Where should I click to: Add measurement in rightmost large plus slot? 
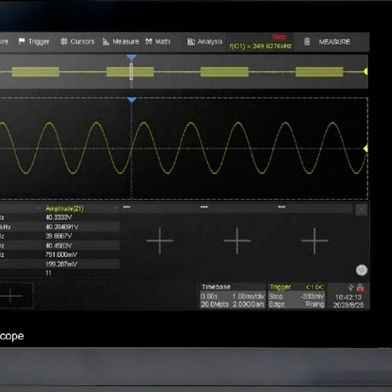click(x=314, y=241)
